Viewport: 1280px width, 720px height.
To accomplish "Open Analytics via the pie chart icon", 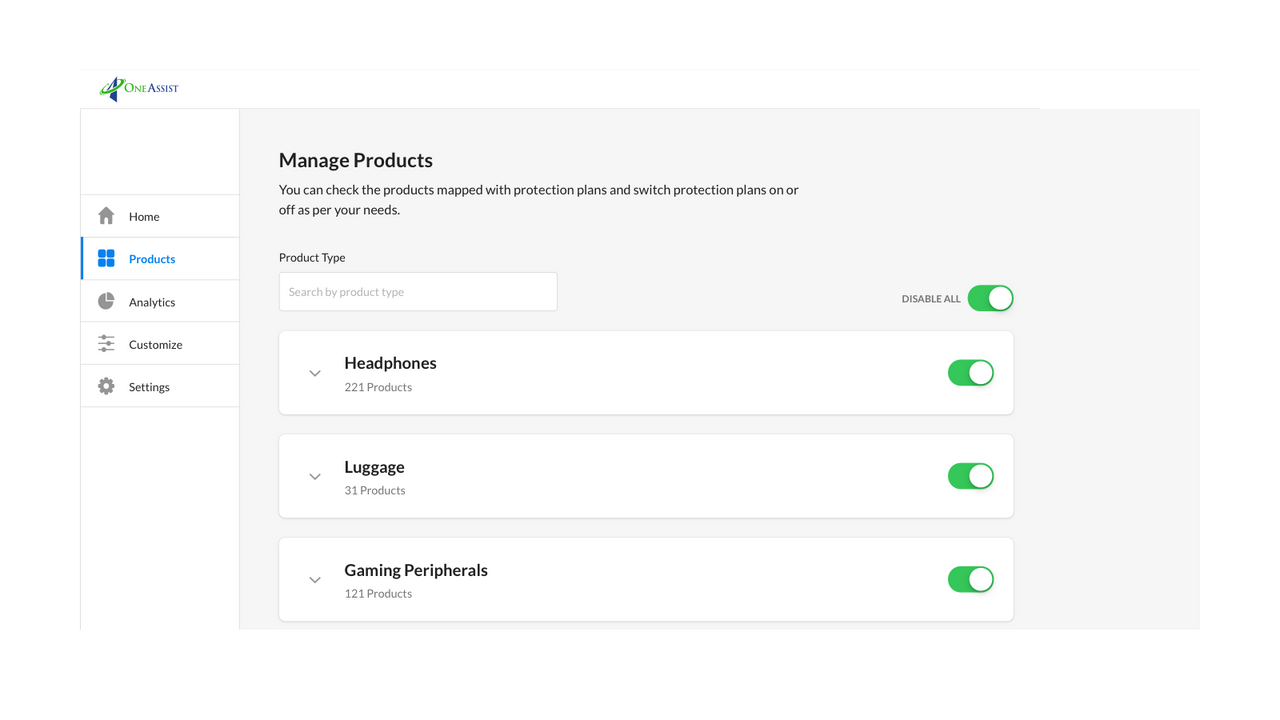I will pyautogui.click(x=106, y=300).
